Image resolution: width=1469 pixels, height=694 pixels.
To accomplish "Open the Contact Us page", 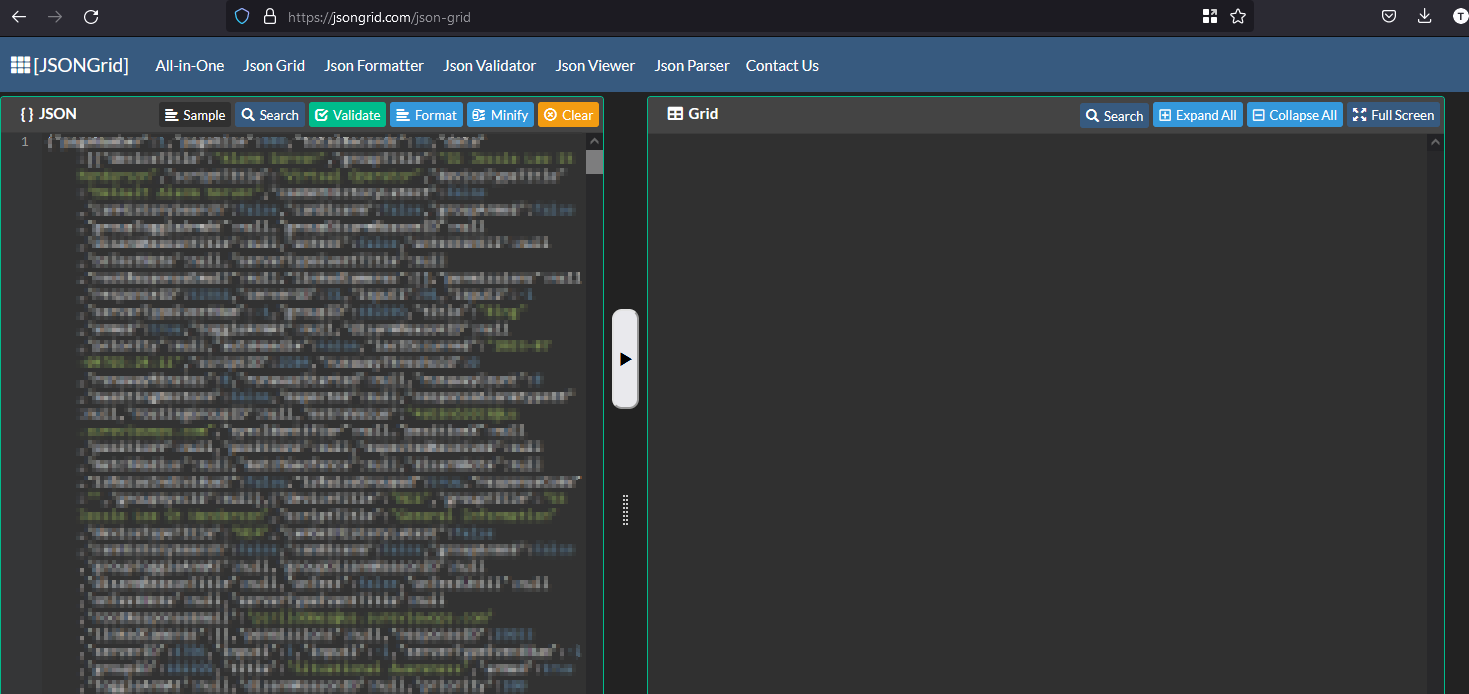I will tap(782, 65).
